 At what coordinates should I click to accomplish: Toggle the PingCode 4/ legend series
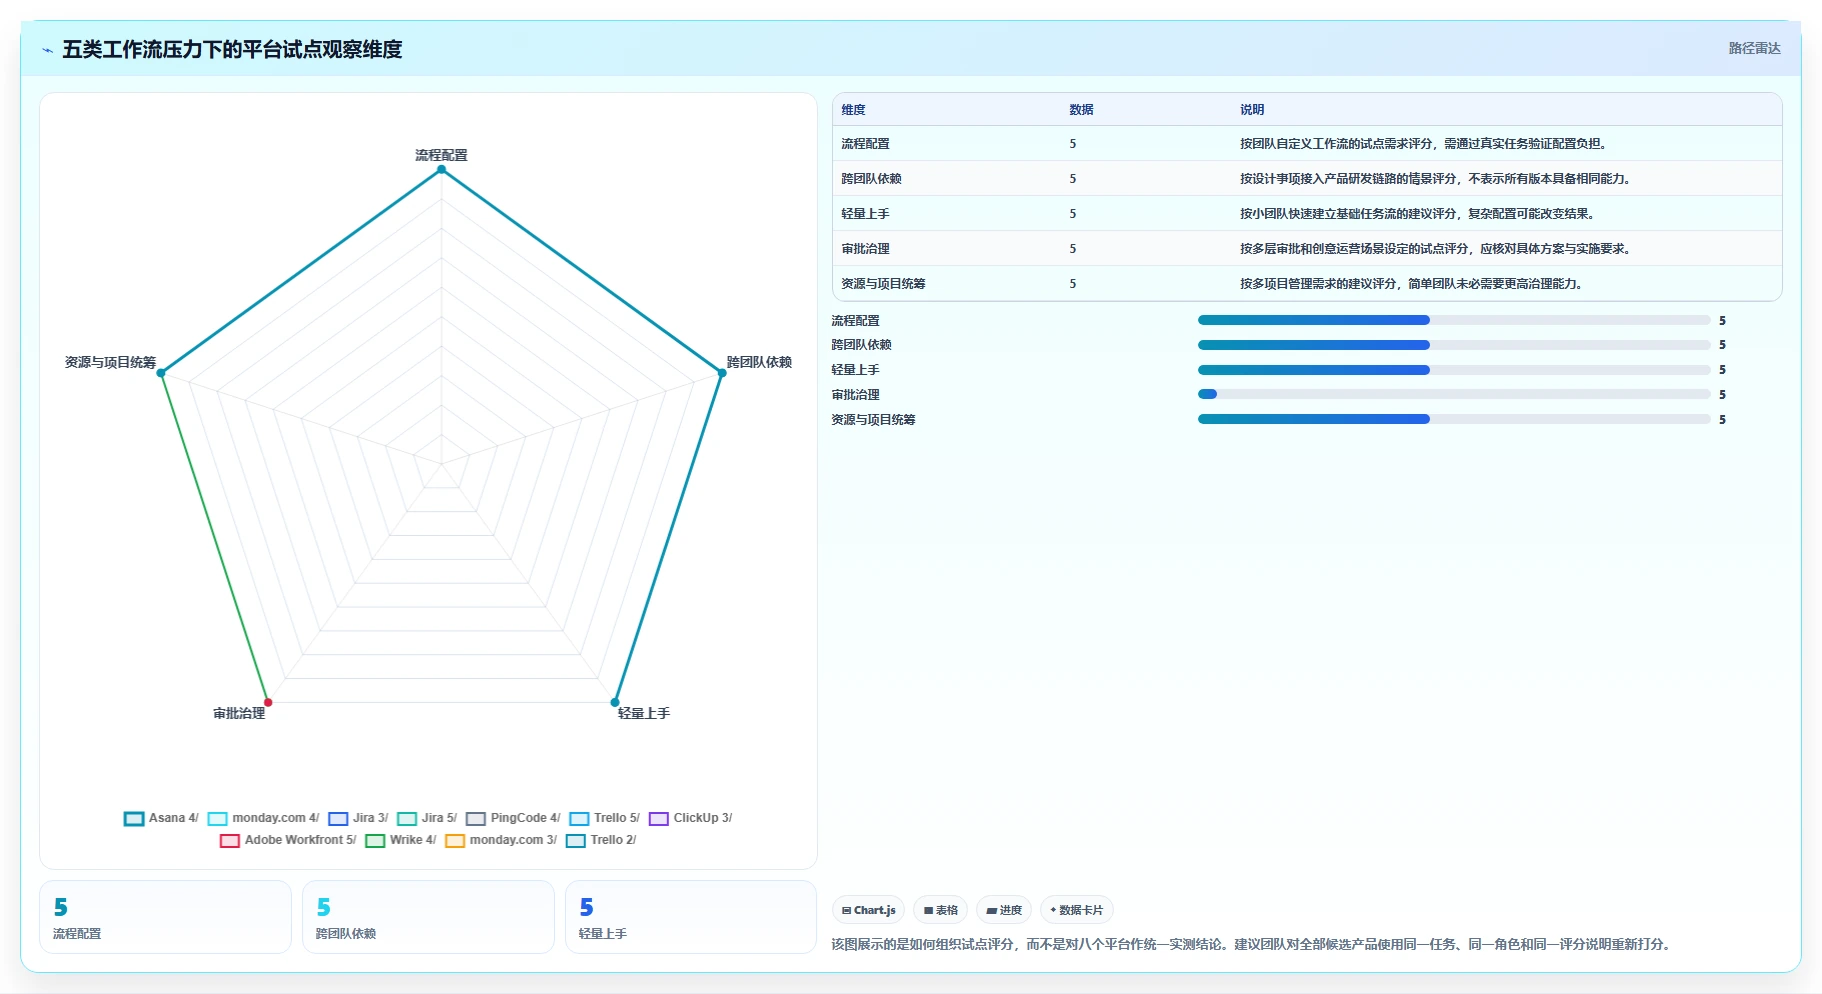[x=513, y=818]
